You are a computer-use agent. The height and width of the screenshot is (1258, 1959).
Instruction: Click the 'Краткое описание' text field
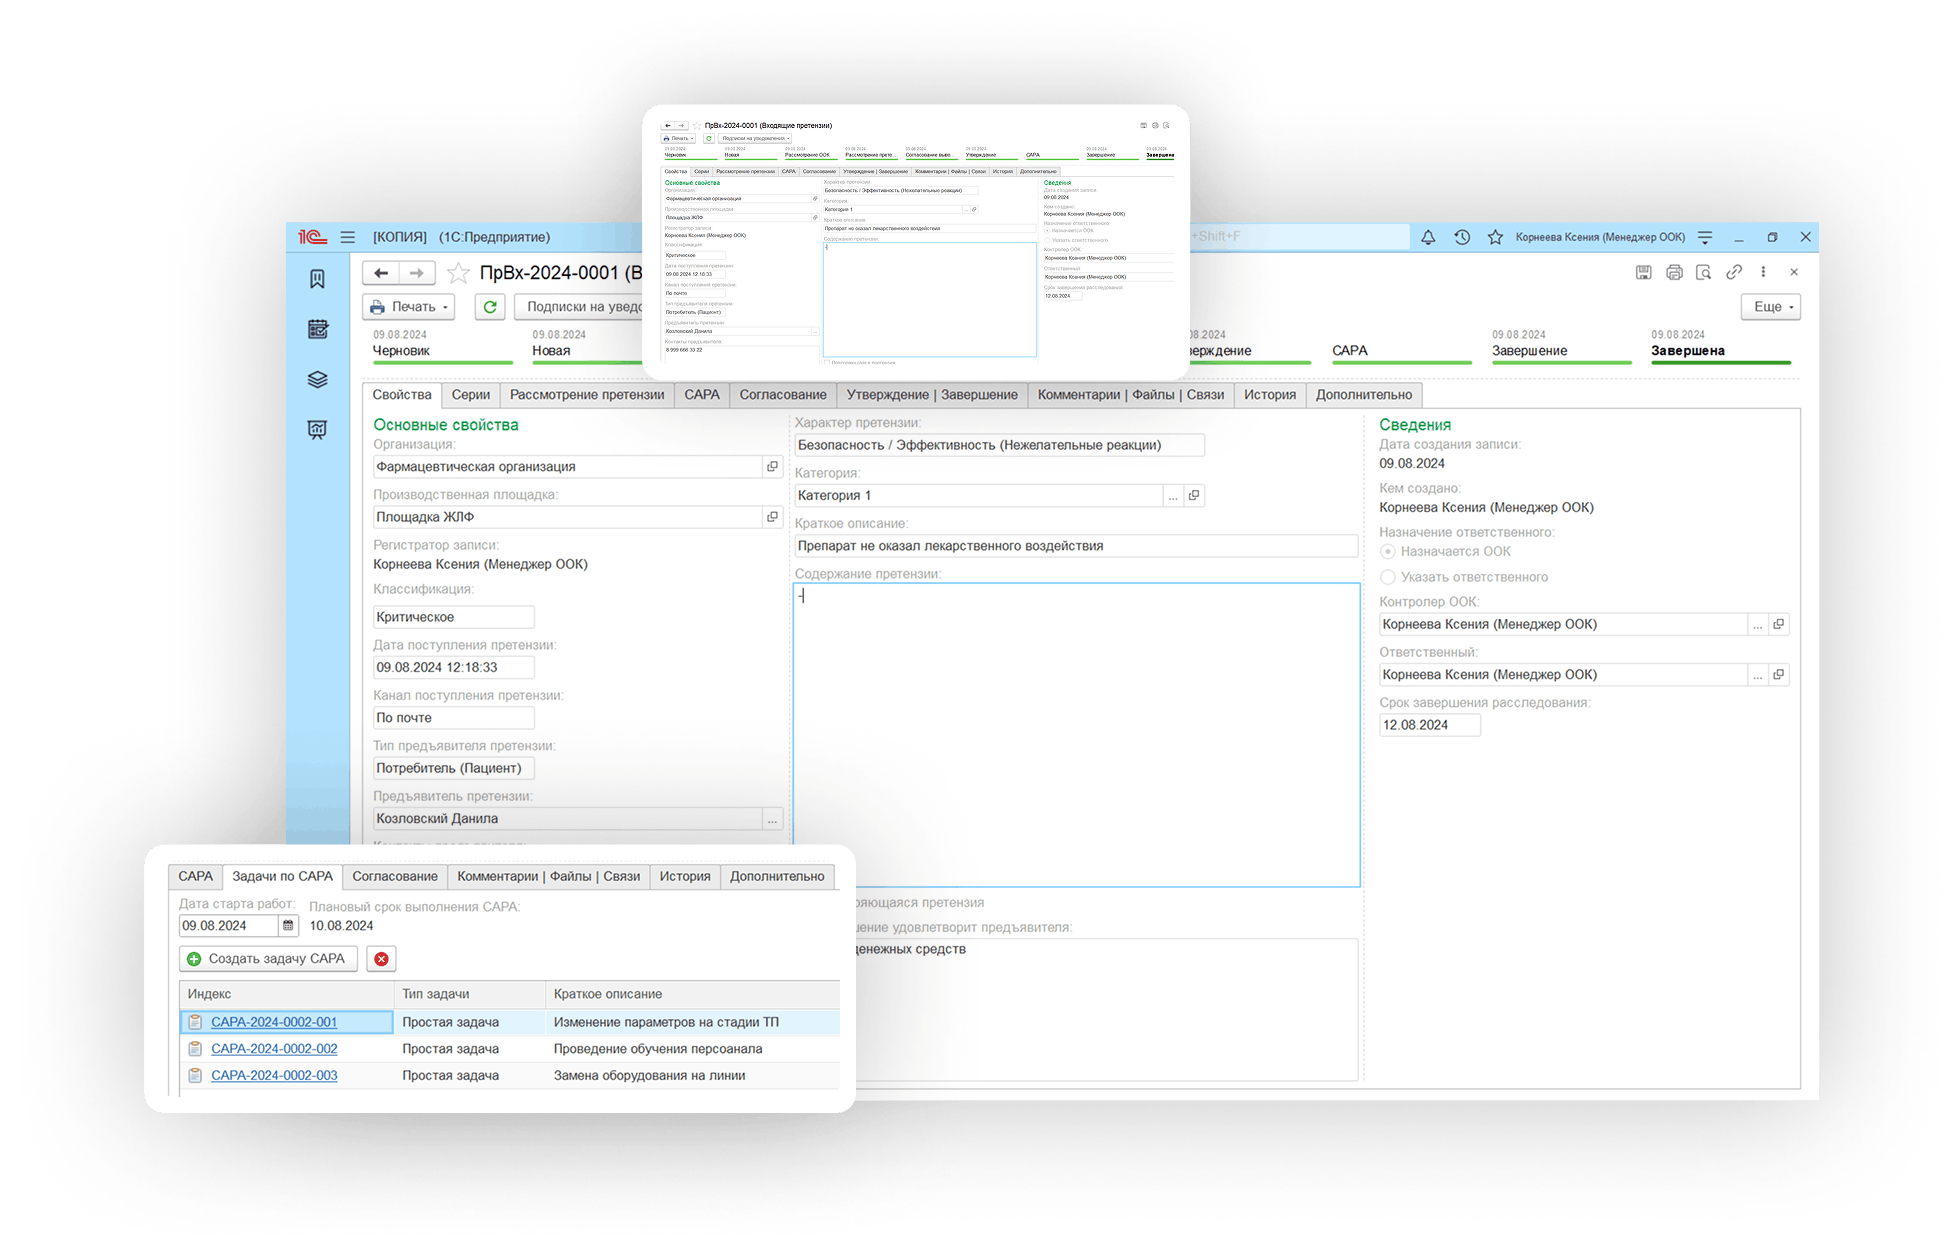pos(1075,546)
